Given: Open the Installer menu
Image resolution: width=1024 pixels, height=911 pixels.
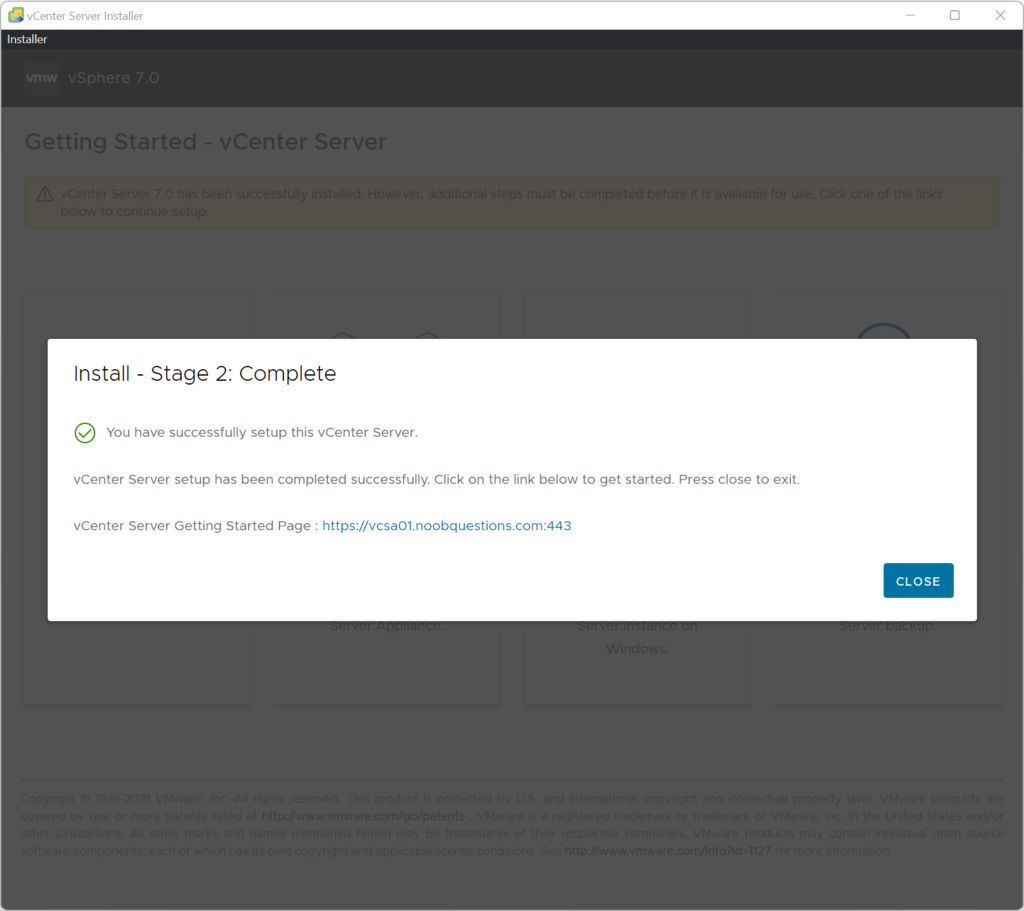Looking at the screenshot, I should (x=27, y=39).
